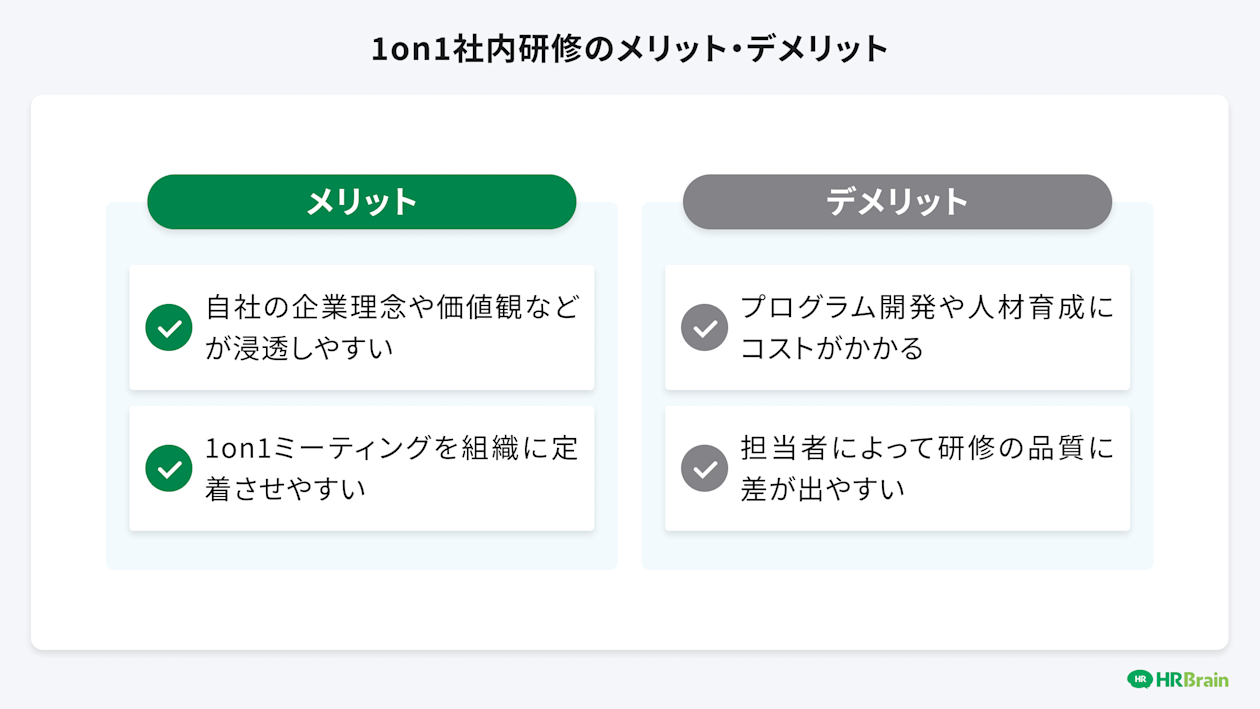Select the green メリット header pill
Screen dimensions: 1260x709
(362, 202)
